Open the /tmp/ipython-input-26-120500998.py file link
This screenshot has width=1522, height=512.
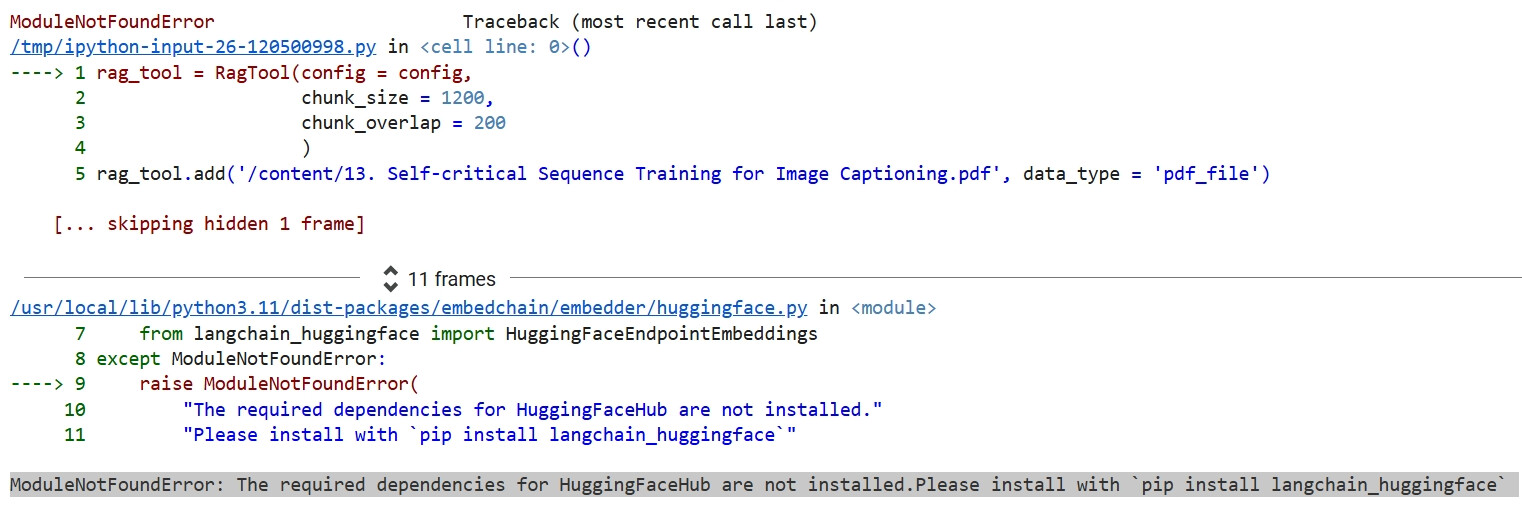pos(194,47)
